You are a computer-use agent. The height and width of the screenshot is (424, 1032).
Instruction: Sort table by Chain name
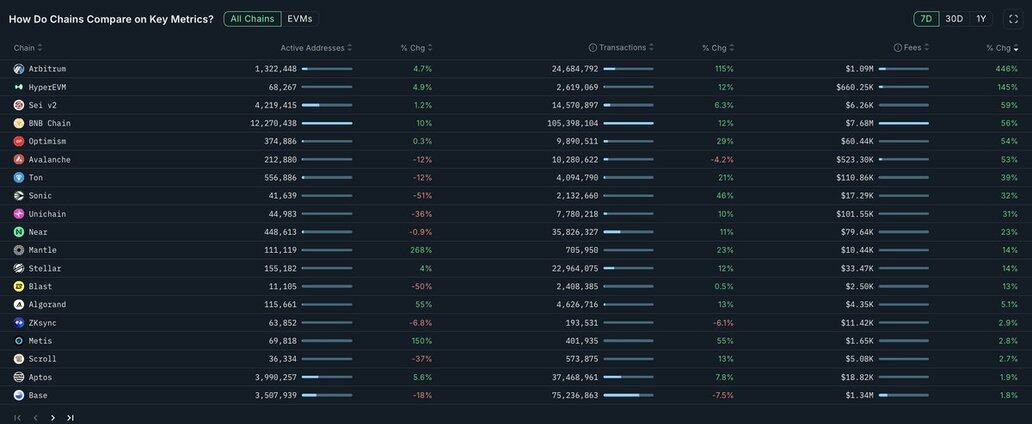pyautogui.click(x=25, y=48)
